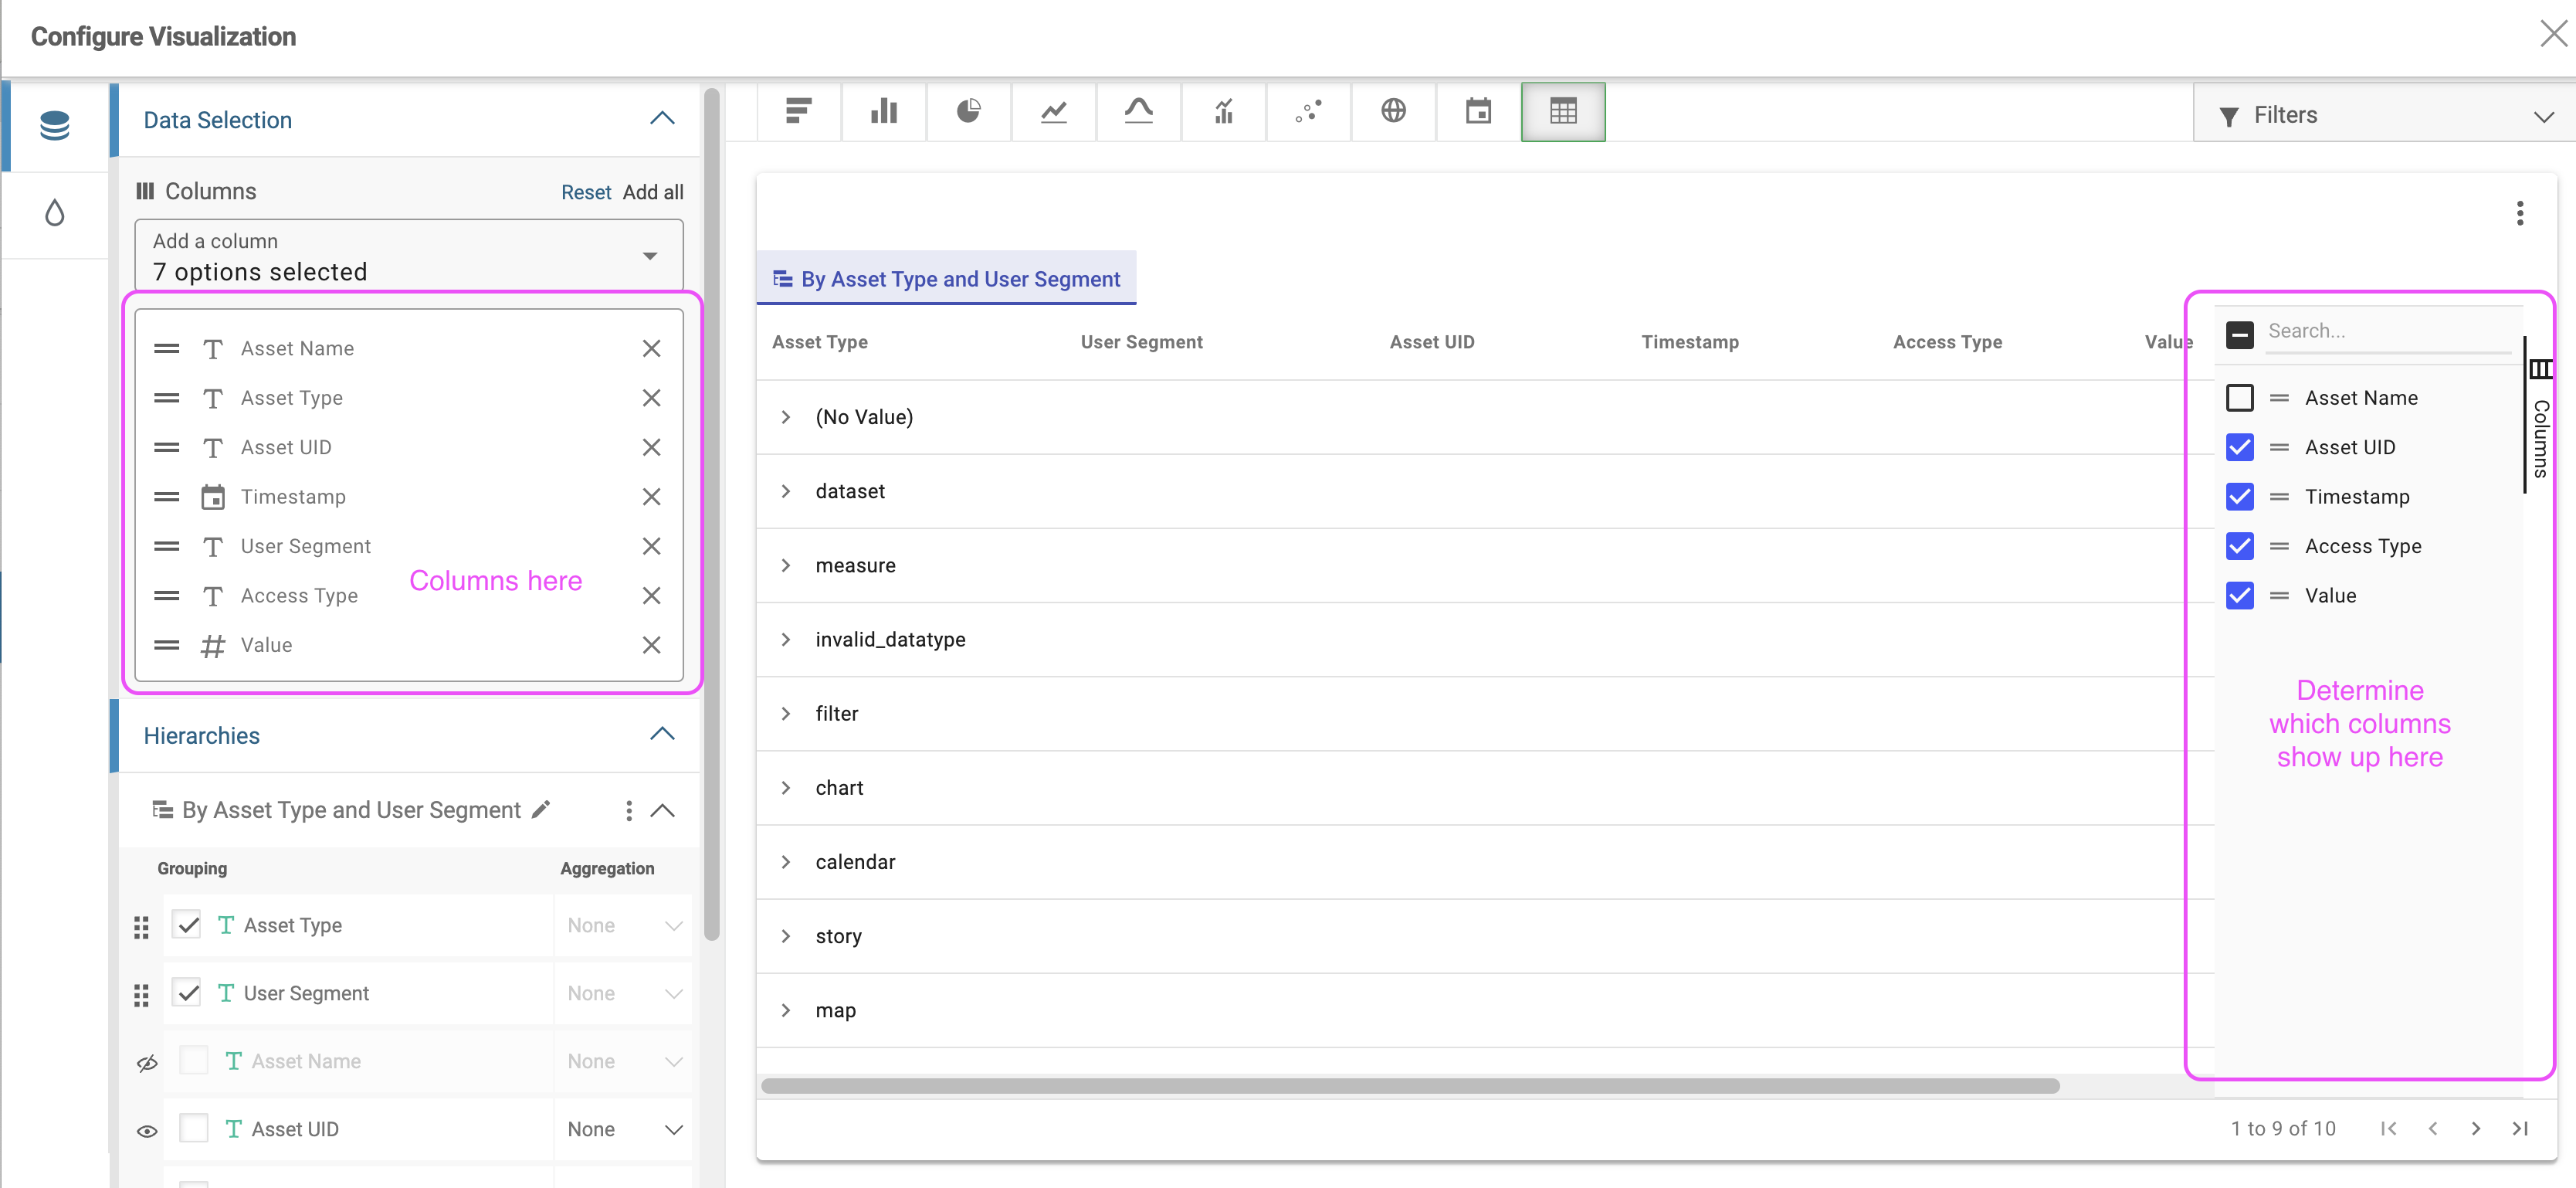The height and width of the screenshot is (1188, 2576).
Task: Select By Asset Type and User Segment tab
Action: click(x=946, y=279)
